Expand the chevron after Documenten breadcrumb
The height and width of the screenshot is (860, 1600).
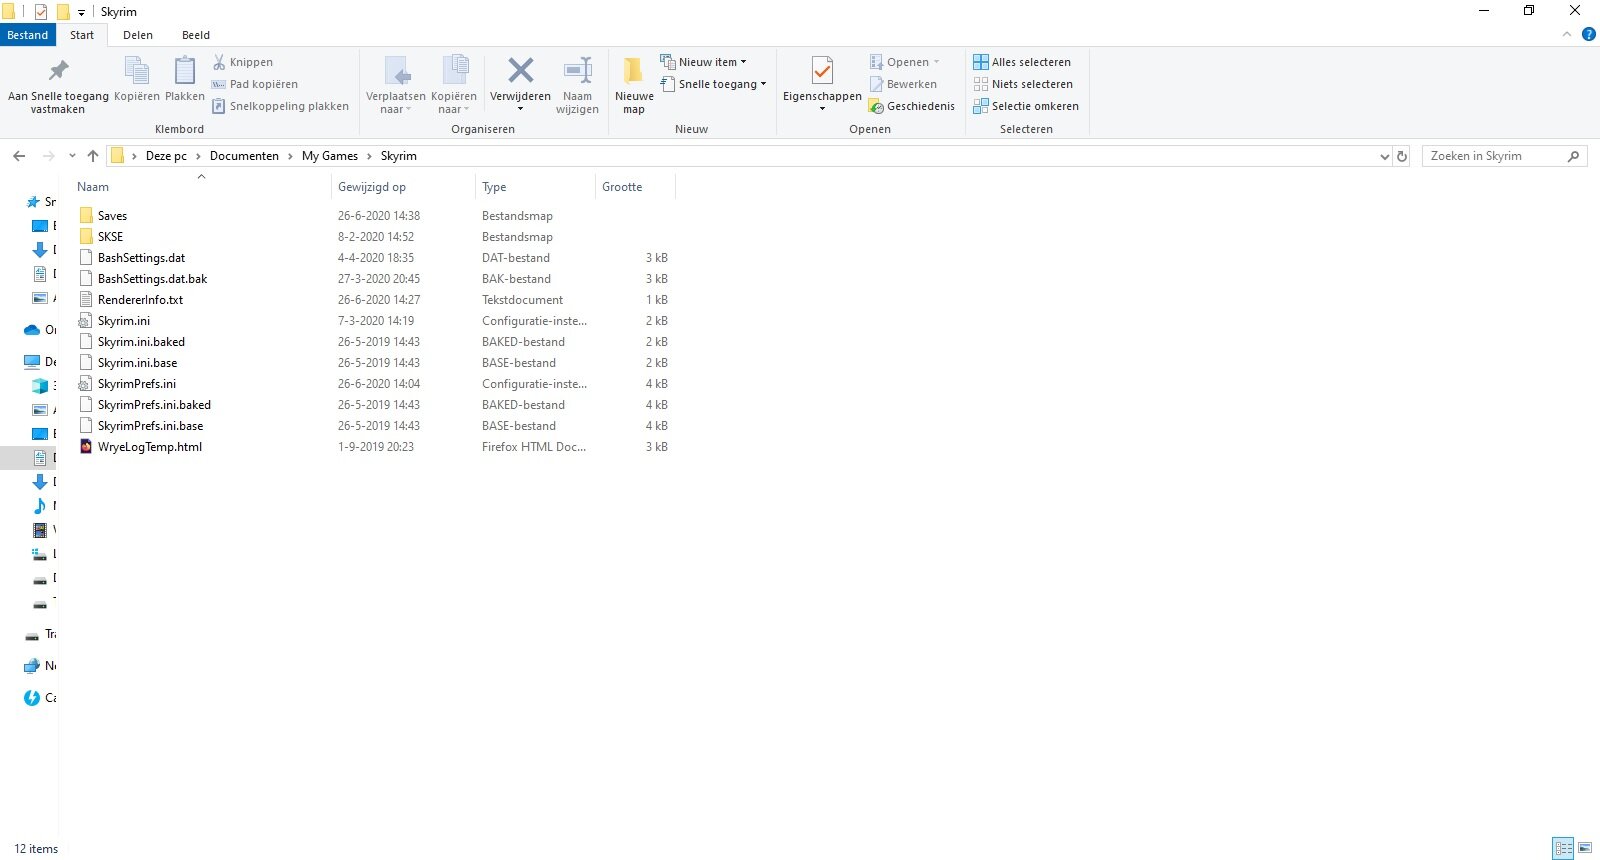click(x=291, y=156)
